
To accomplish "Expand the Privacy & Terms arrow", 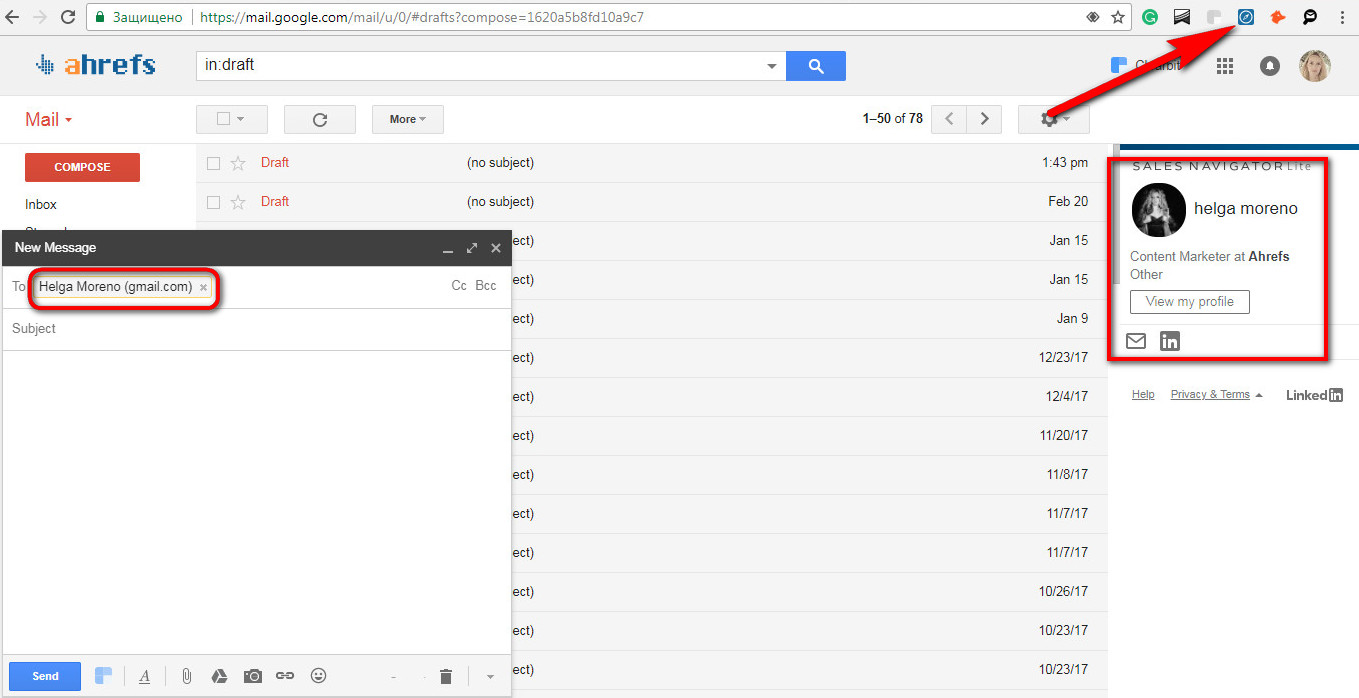I will (x=1259, y=395).
